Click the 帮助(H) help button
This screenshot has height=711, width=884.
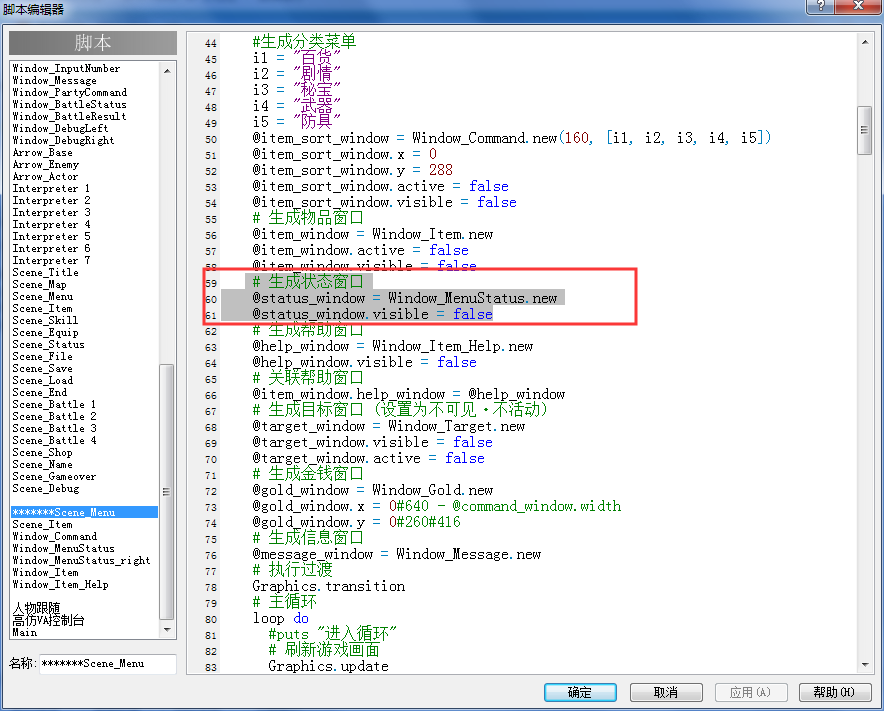click(x=835, y=692)
